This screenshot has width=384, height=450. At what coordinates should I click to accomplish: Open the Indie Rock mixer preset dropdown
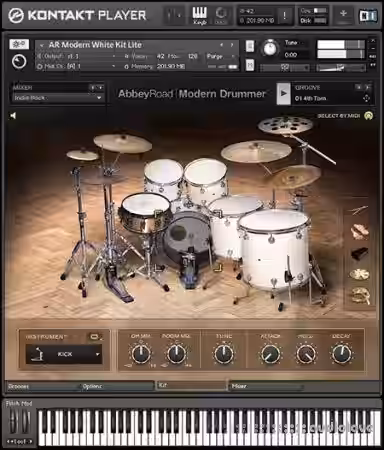coord(57,98)
